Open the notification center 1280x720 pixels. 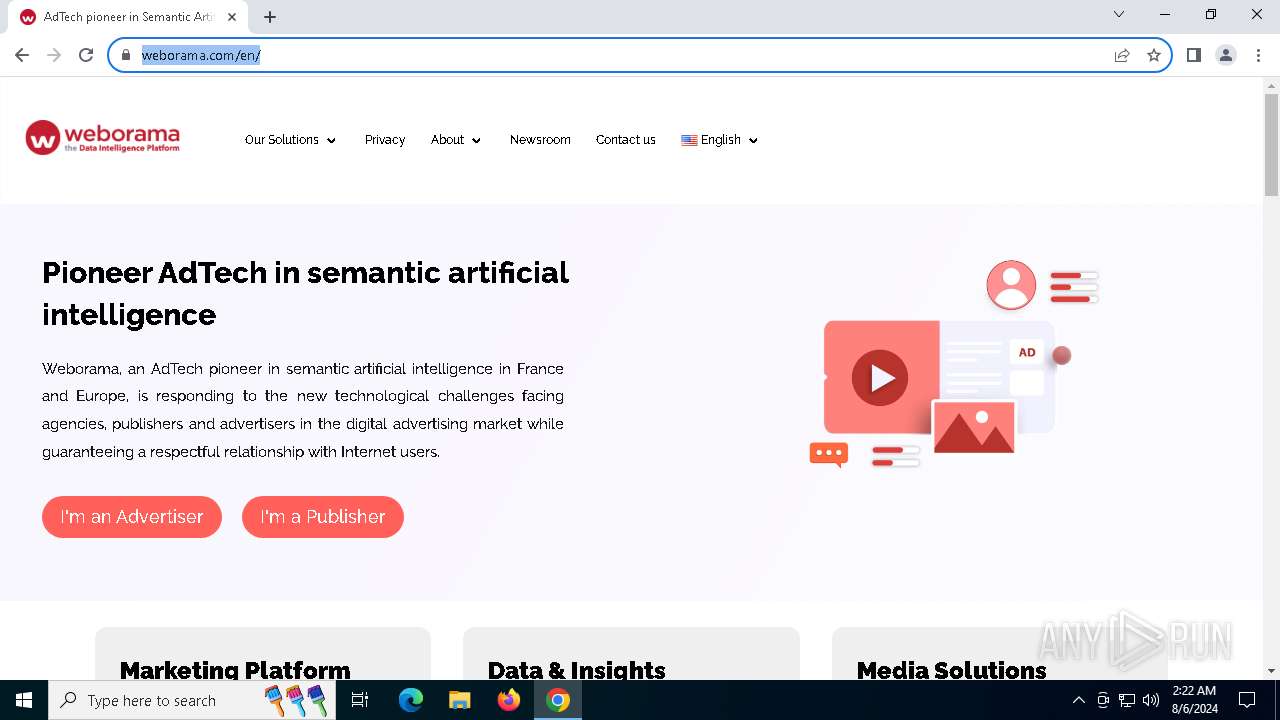coord(1247,700)
